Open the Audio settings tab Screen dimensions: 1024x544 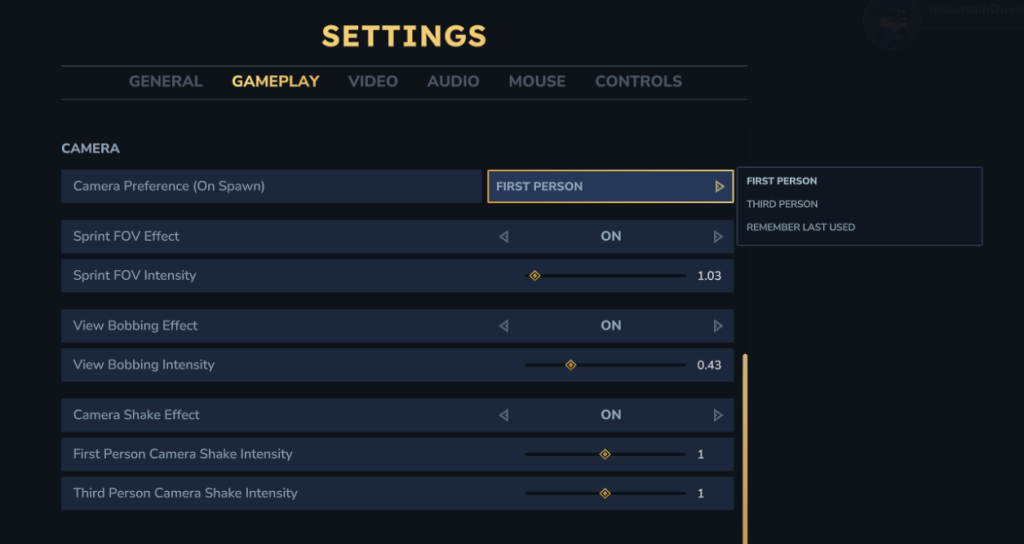click(453, 82)
